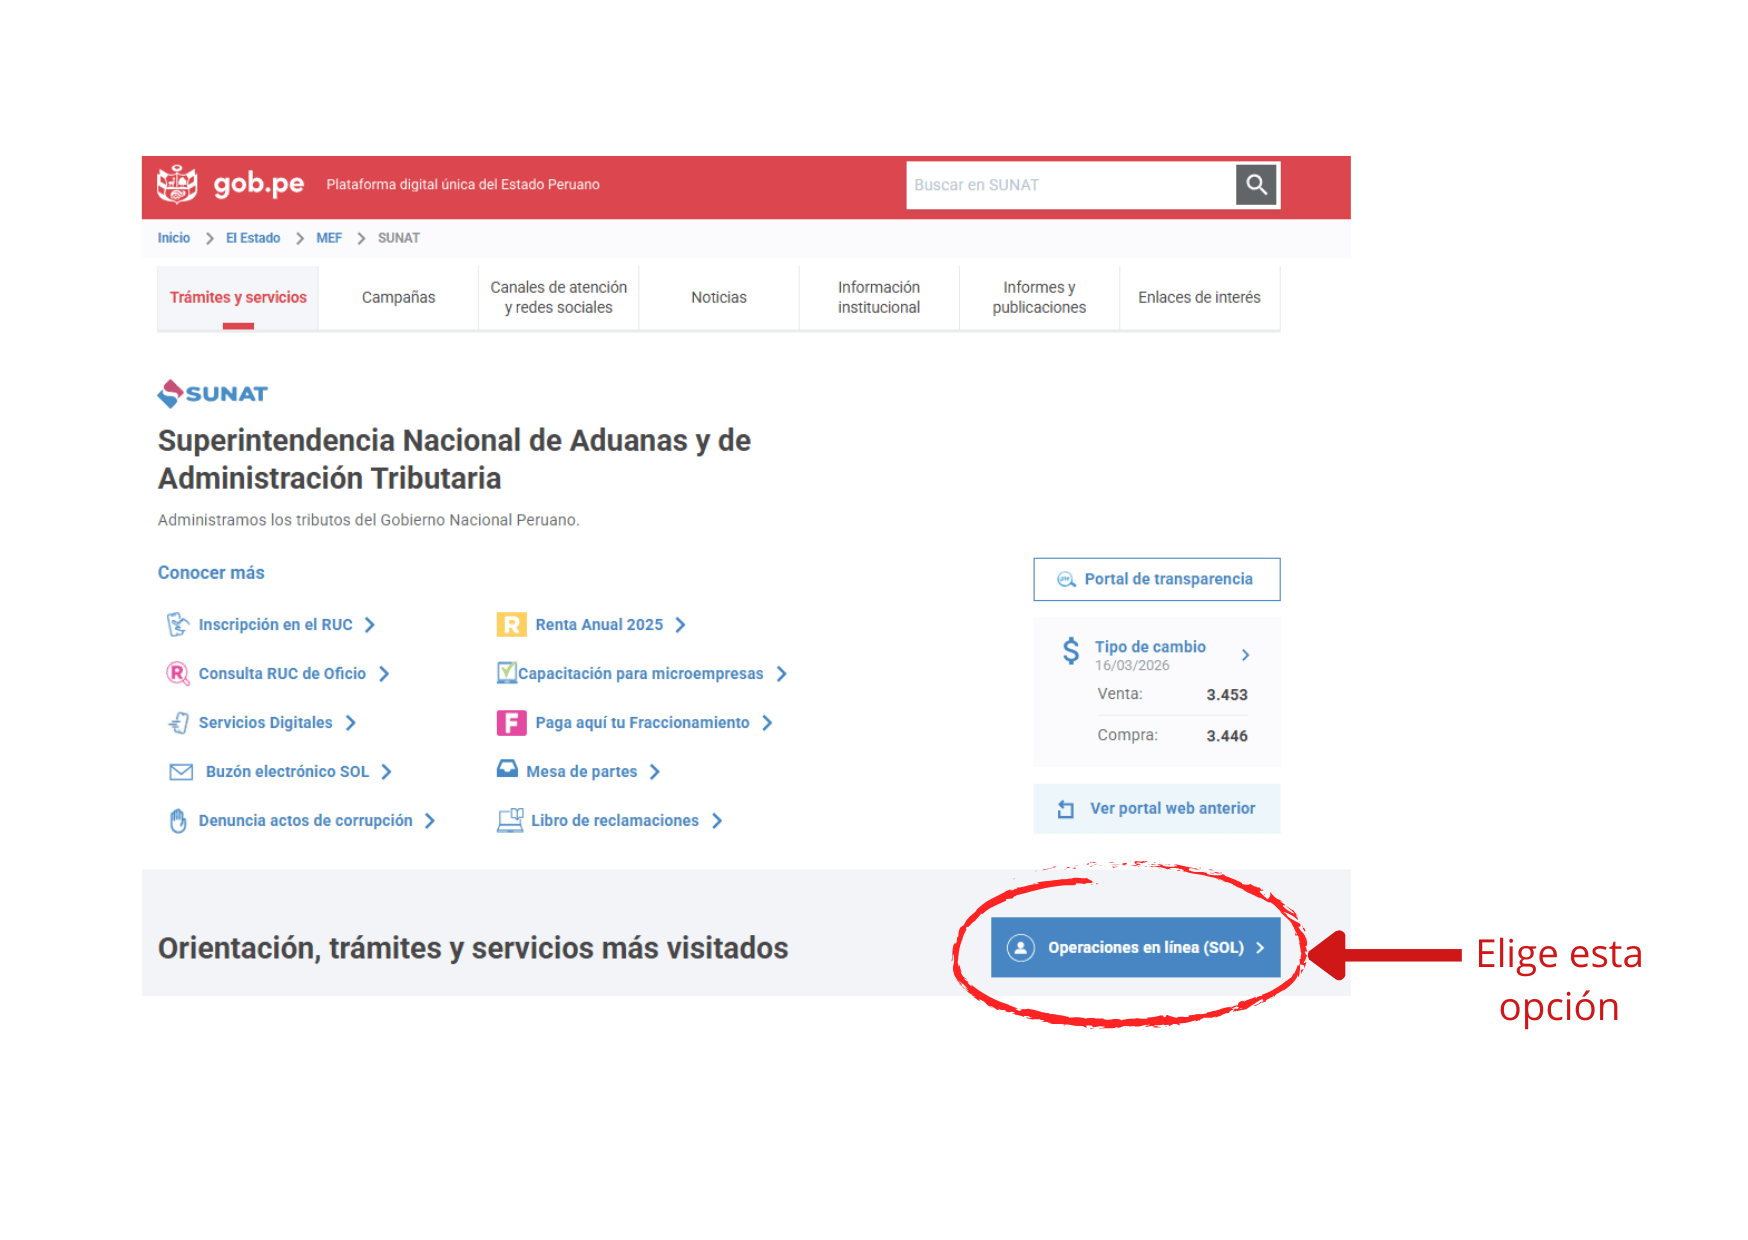Click the SUNAT logo above the title

[x=213, y=393]
